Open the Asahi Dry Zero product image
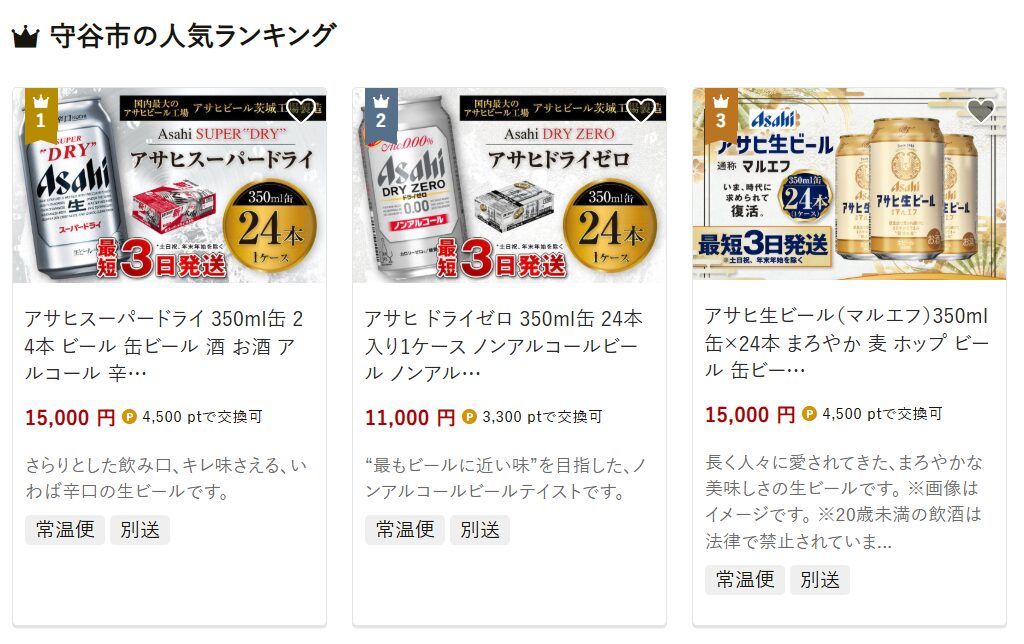The height and width of the screenshot is (644, 1024). [x=509, y=185]
